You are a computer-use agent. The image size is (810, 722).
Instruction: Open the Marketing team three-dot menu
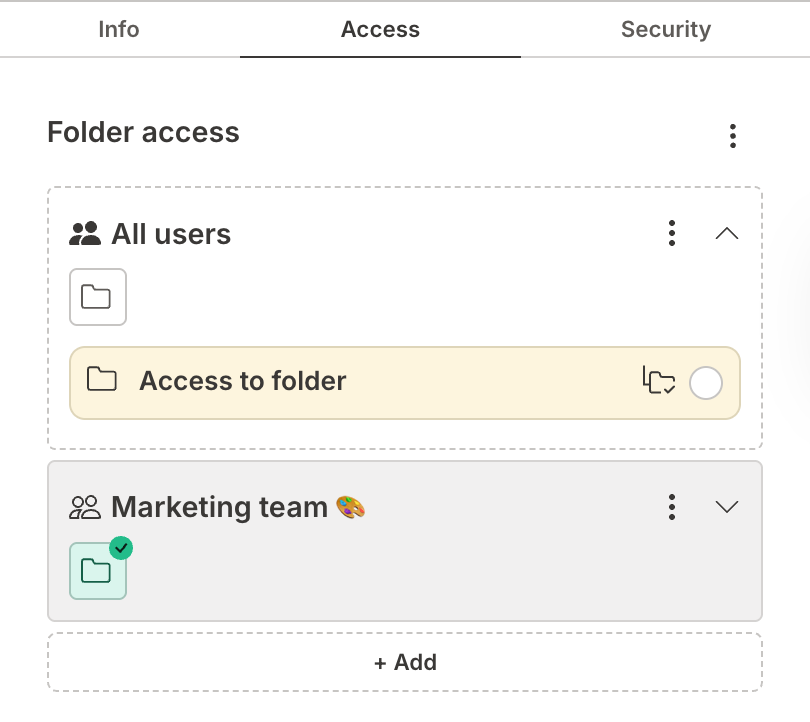point(671,507)
